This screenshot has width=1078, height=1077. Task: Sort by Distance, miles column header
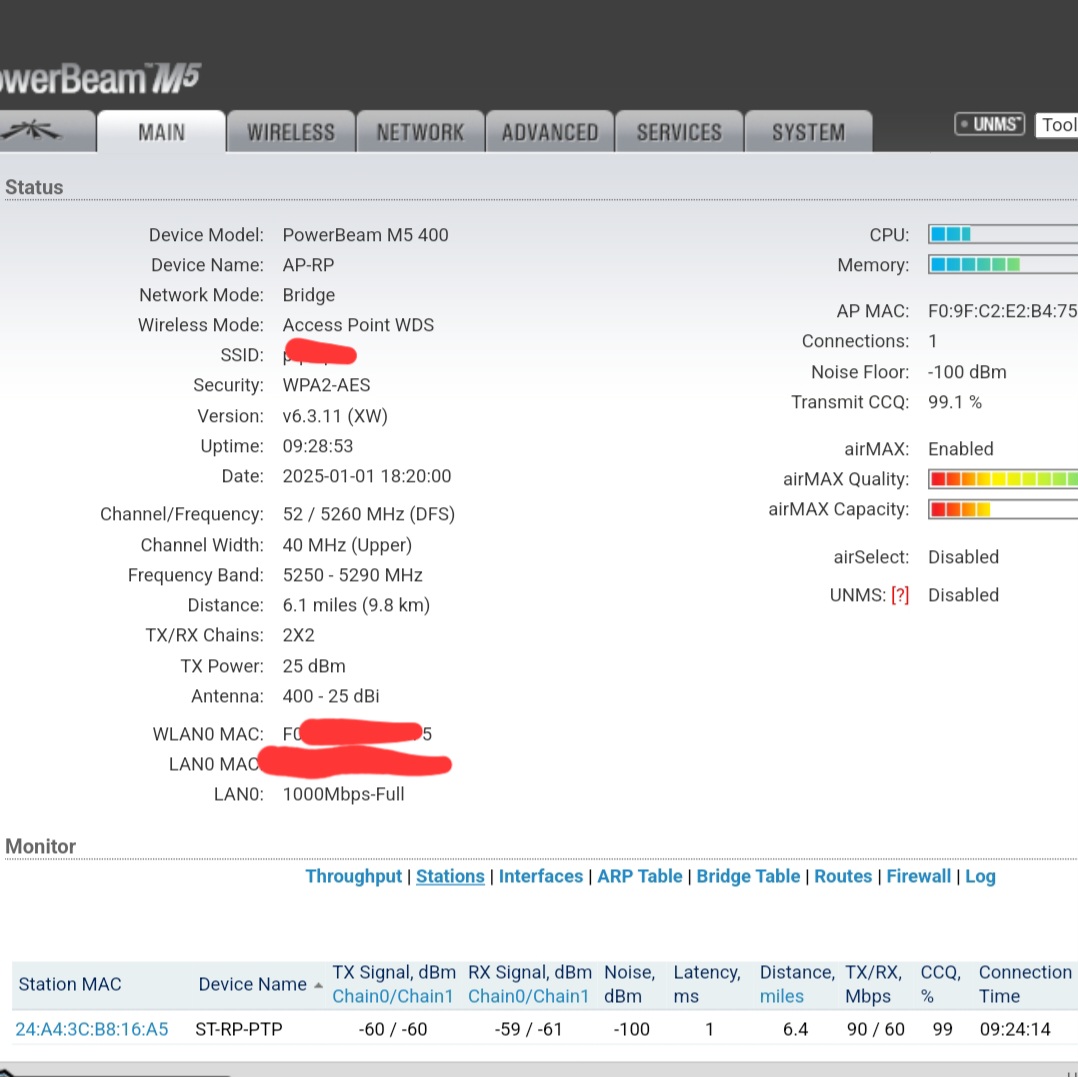click(x=798, y=984)
